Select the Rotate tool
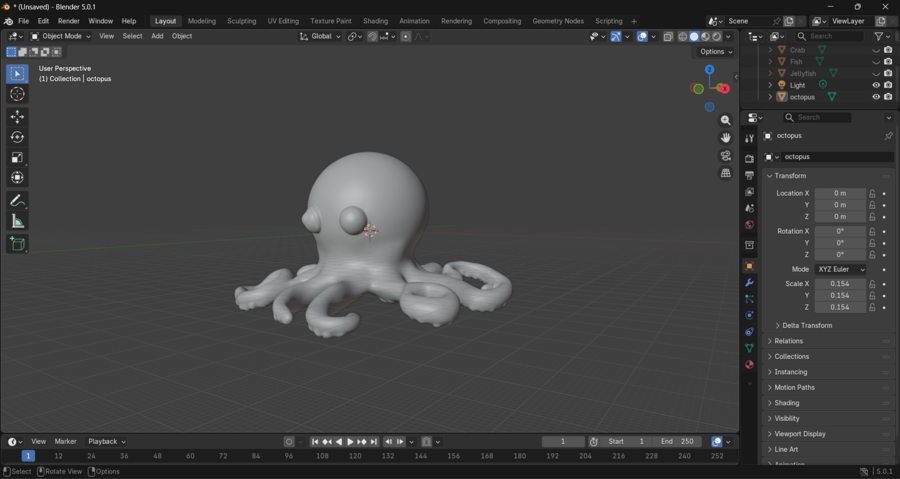 tap(17, 137)
